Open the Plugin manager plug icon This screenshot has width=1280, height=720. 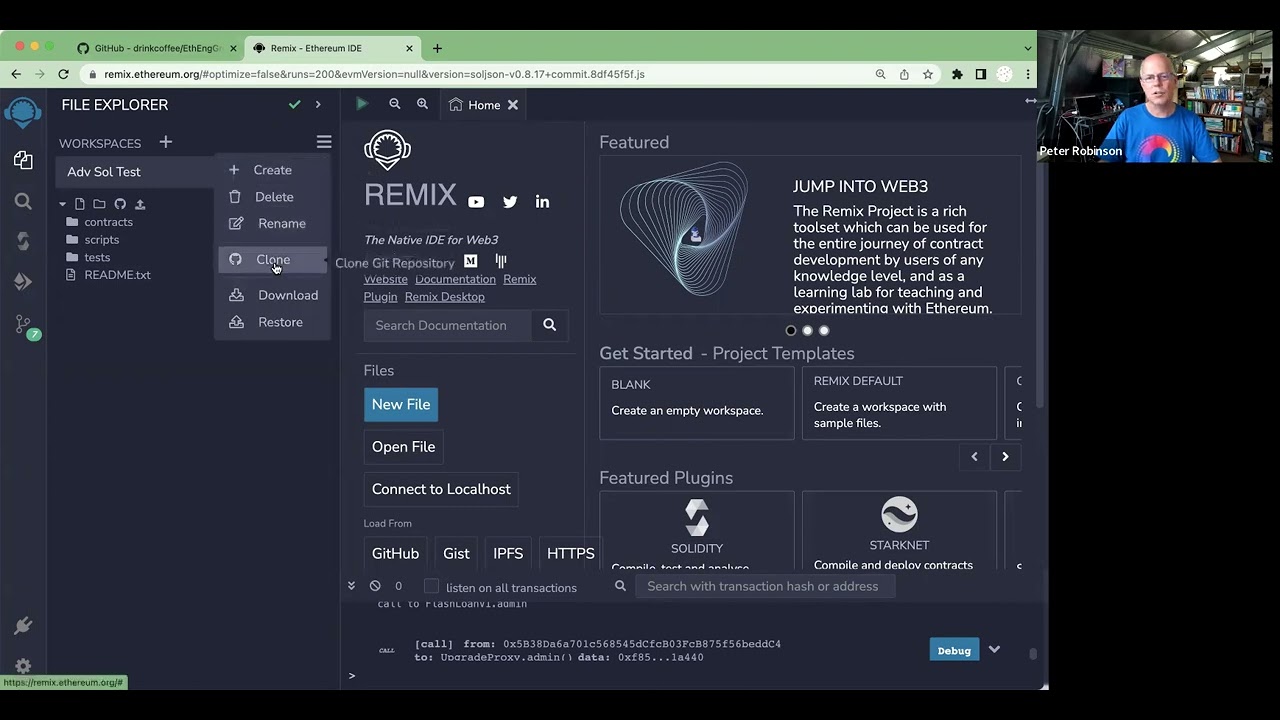23,626
